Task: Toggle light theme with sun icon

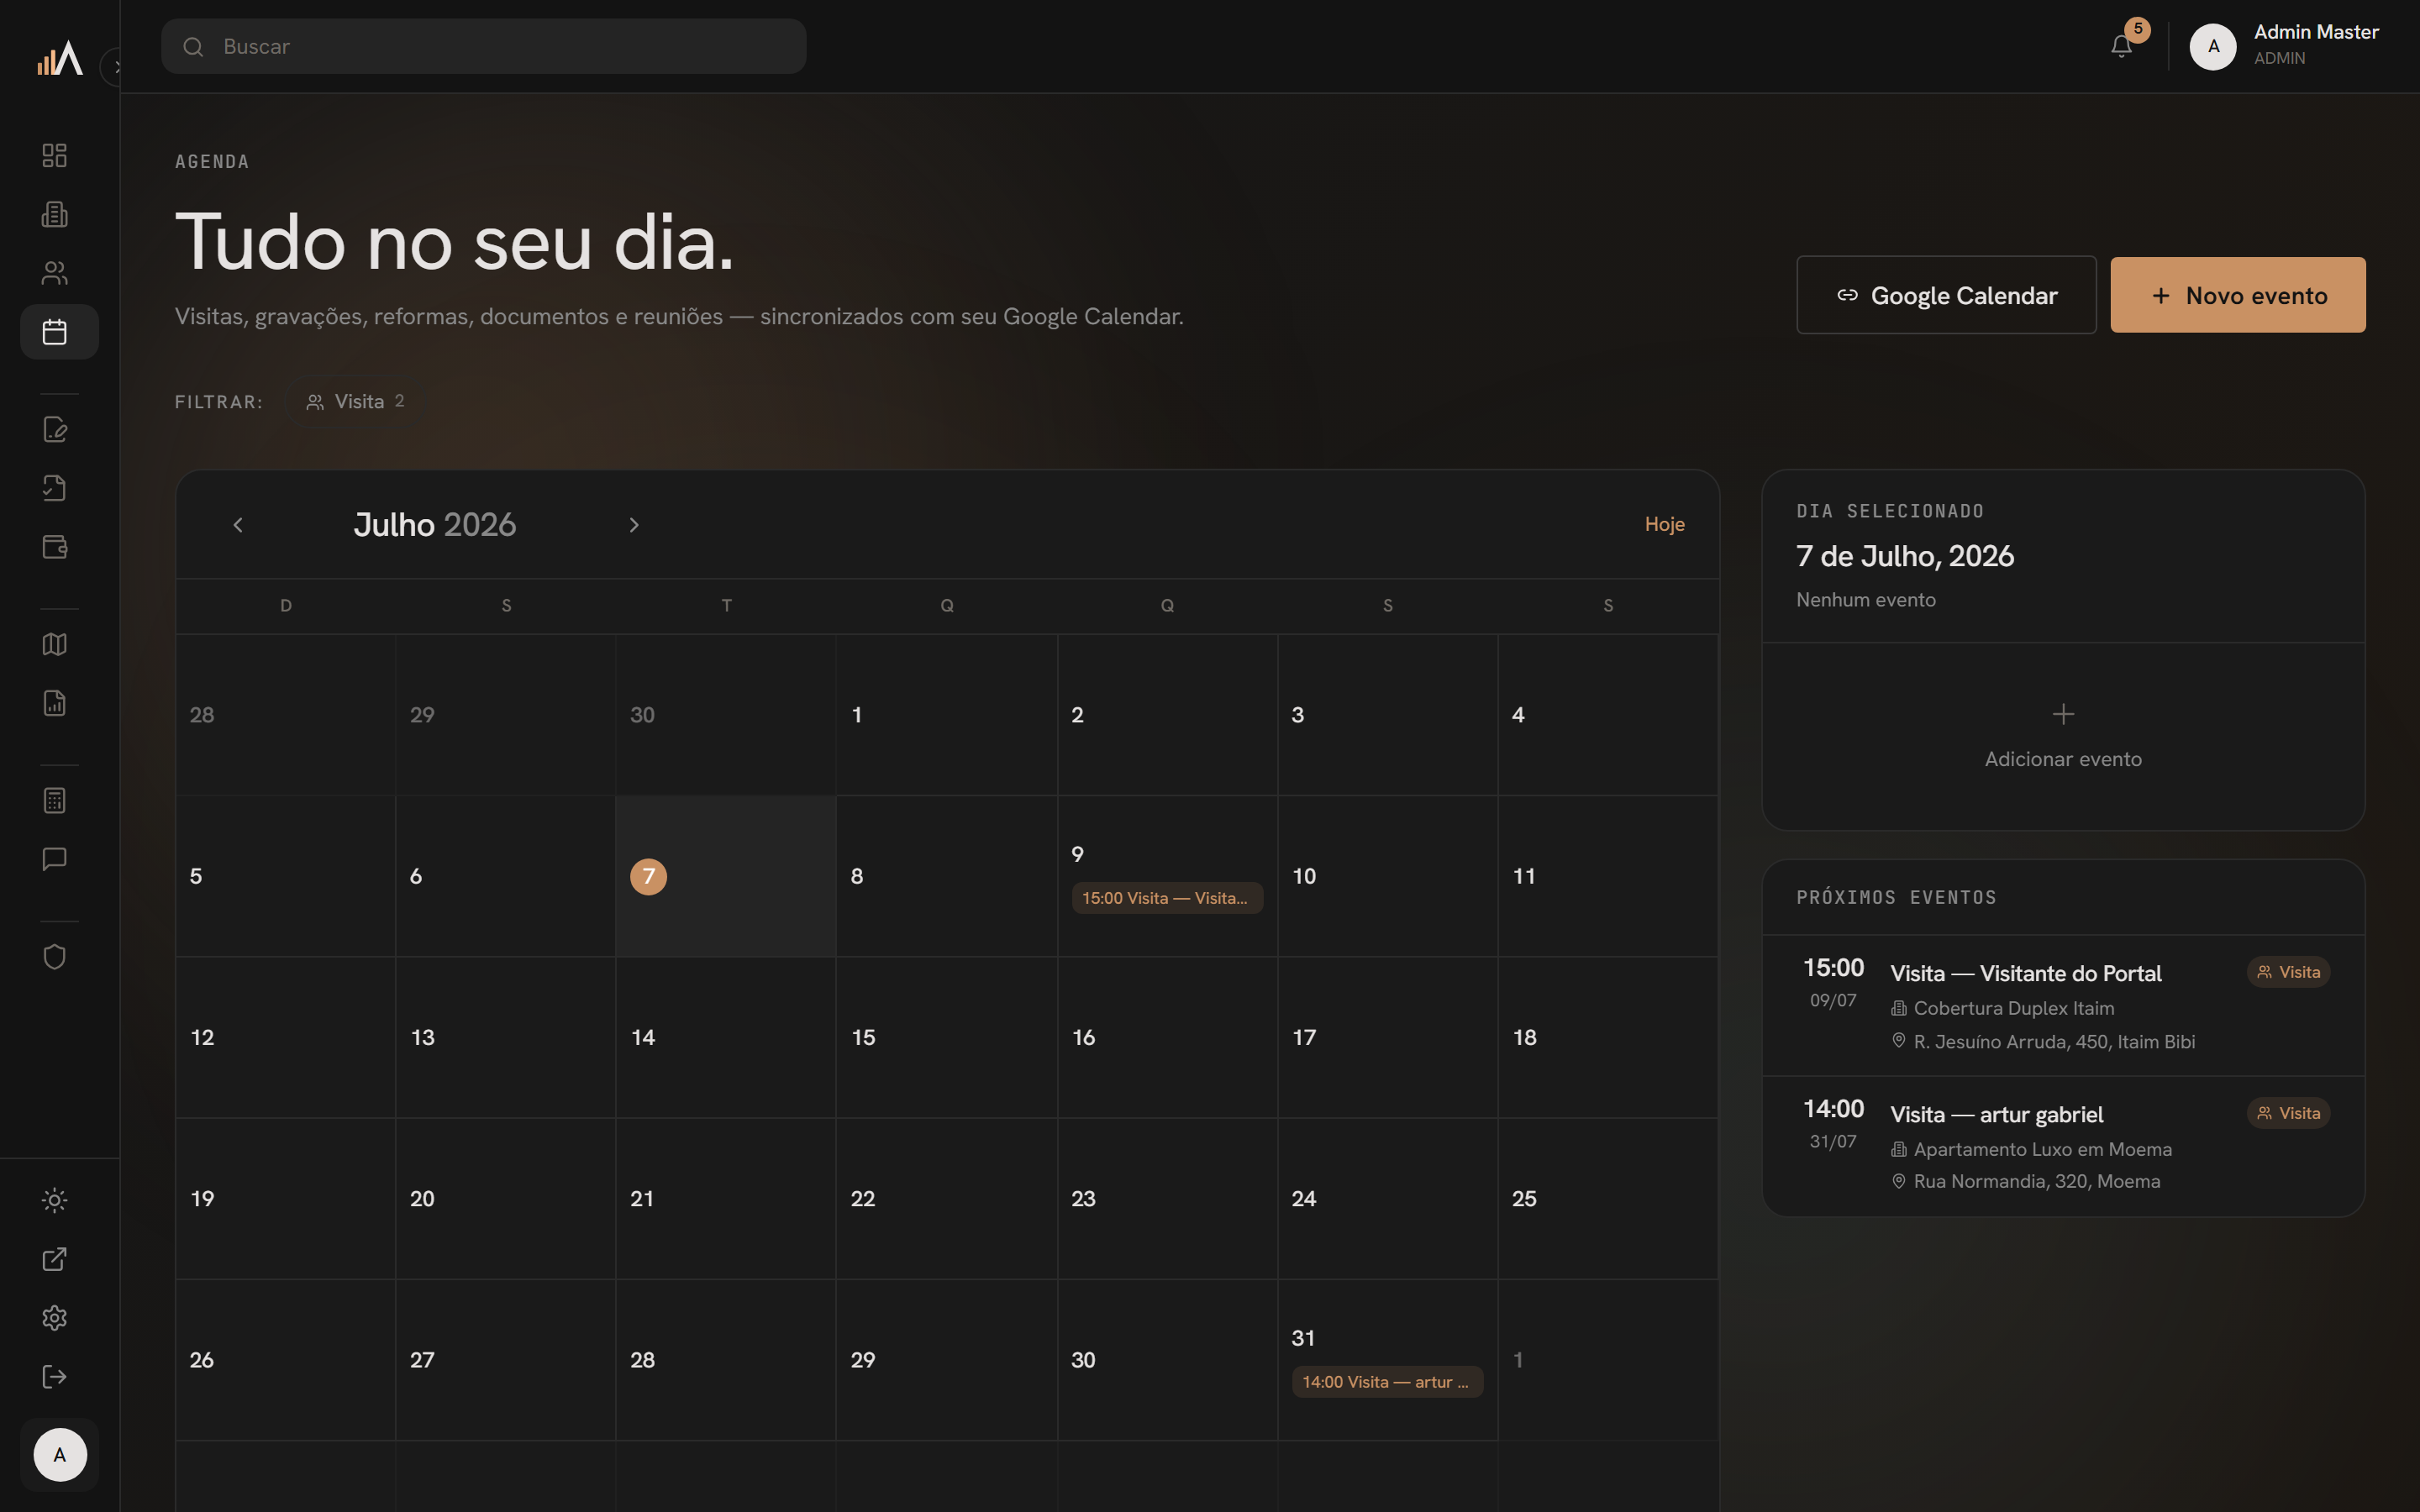Action: pyautogui.click(x=55, y=1200)
